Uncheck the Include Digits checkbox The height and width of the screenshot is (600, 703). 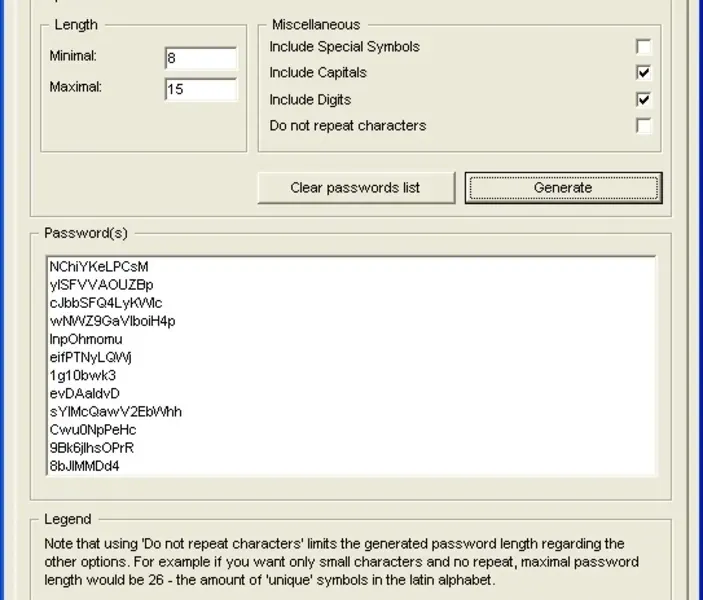click(x=643, y=100)
